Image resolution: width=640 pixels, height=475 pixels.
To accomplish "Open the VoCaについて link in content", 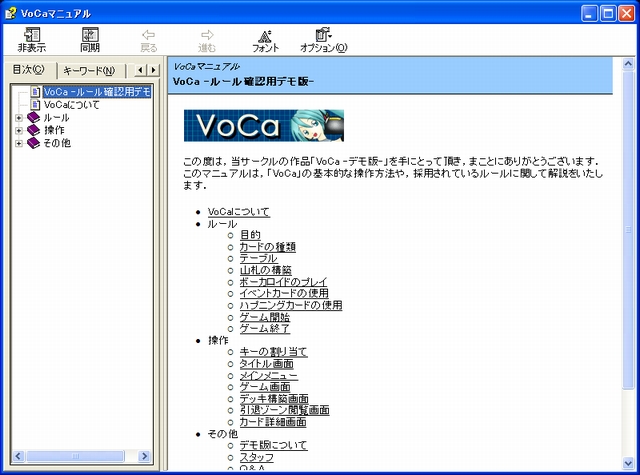I will (239, 212).
